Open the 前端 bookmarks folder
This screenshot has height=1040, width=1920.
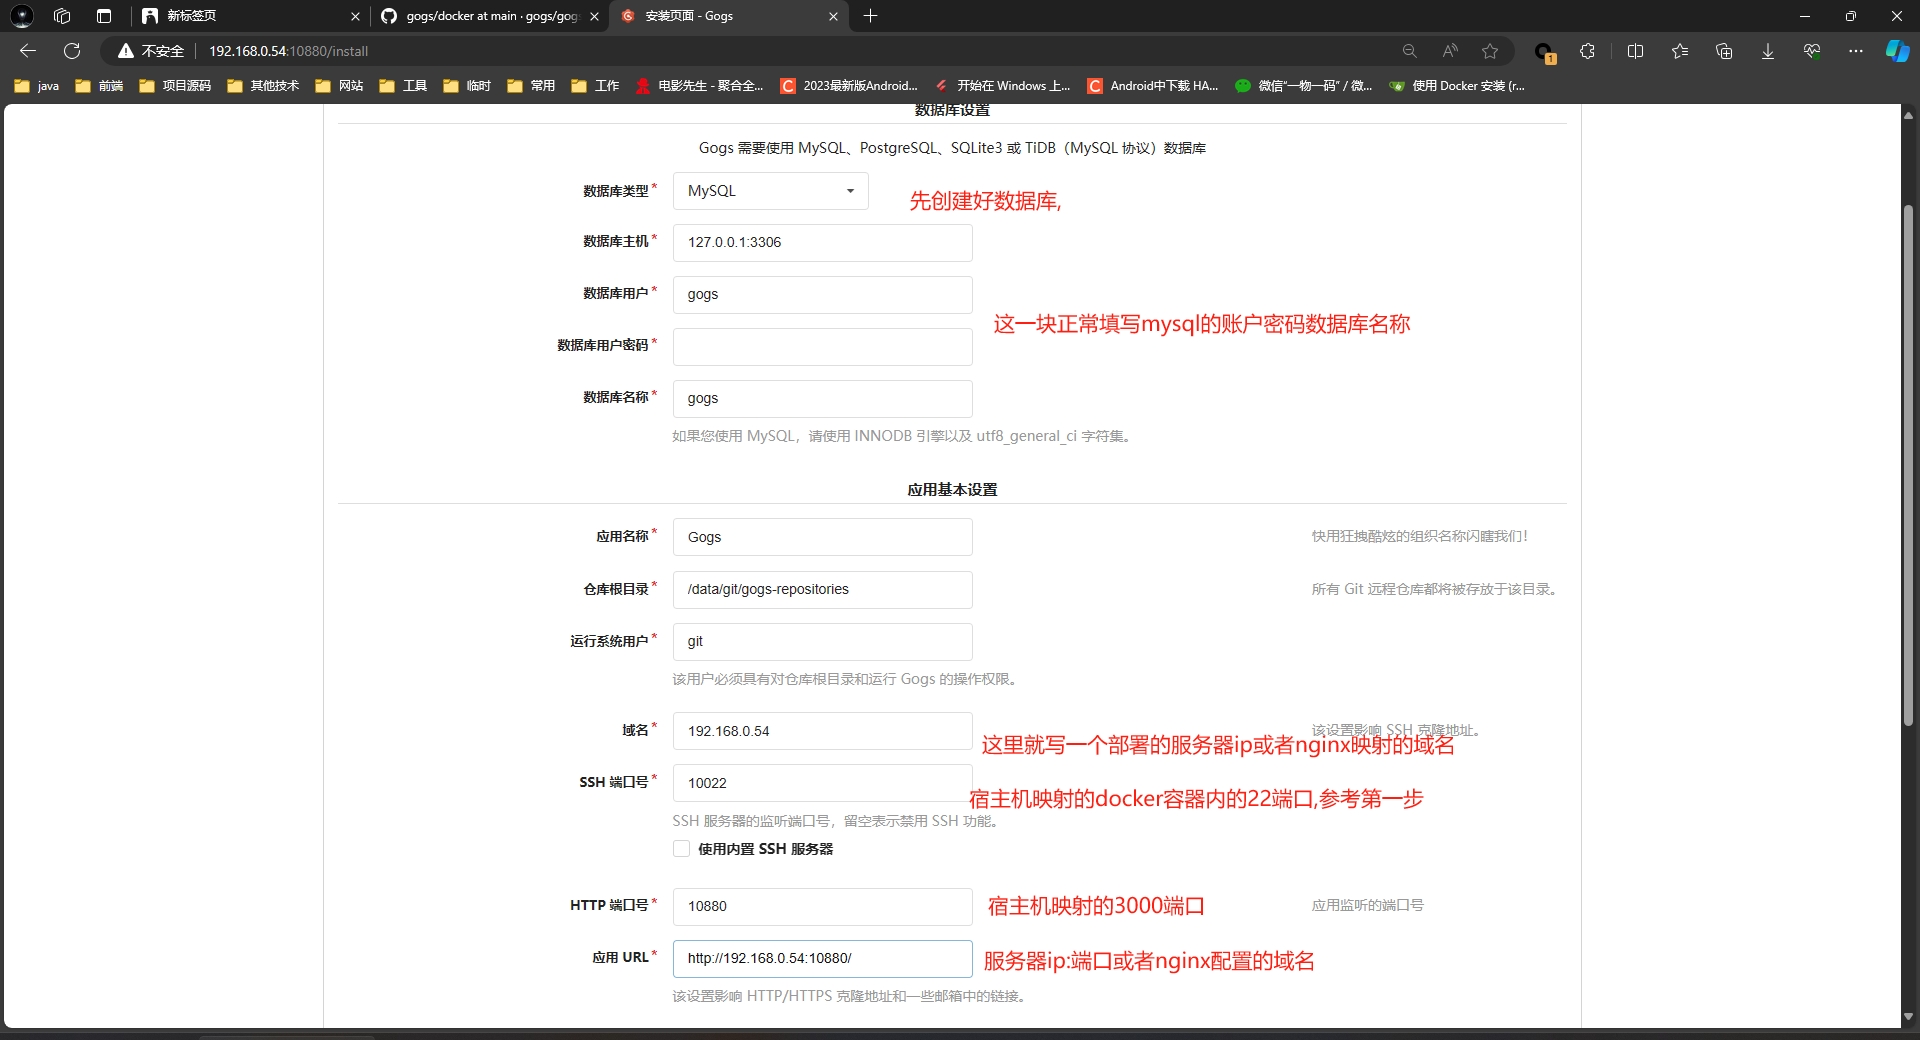coord(100,86)
